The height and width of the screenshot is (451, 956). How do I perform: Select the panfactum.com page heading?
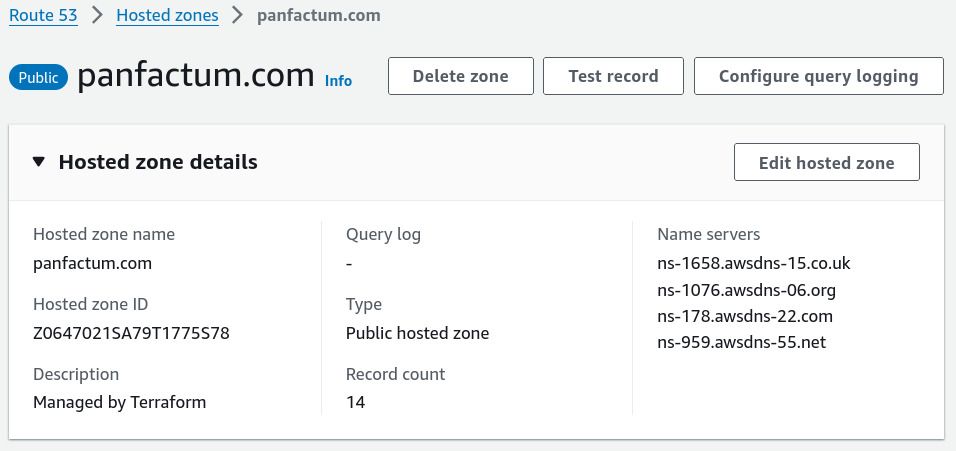click(196, 76)
